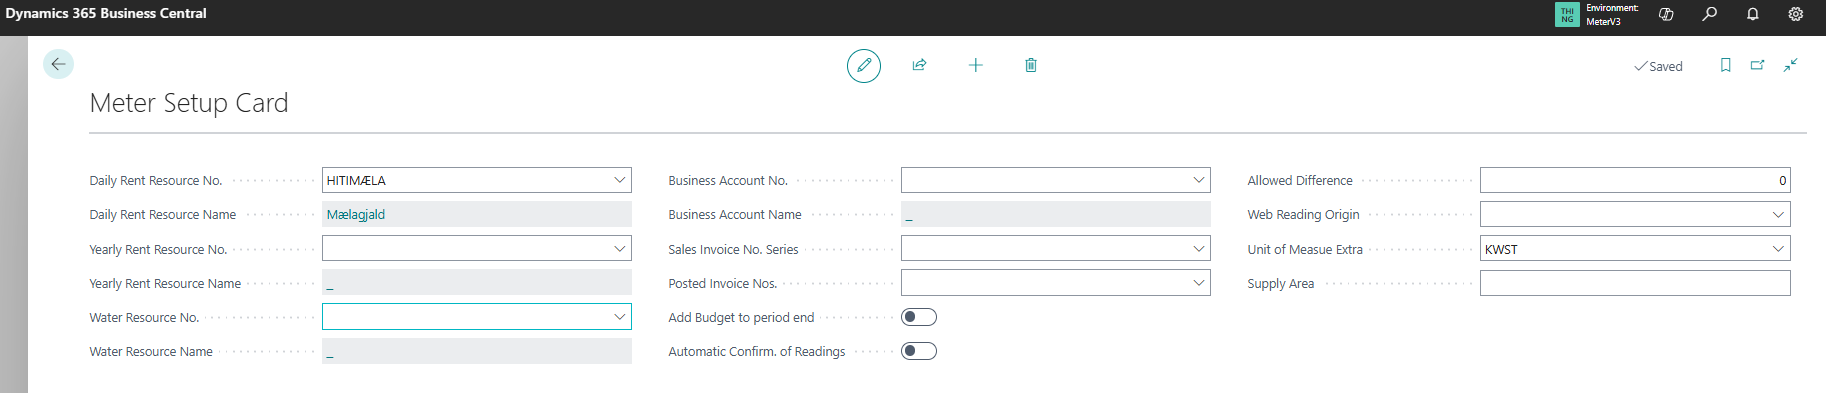Toggle Add Budget to period end
The image size is (1826, 393).
[x=919, y=317]
